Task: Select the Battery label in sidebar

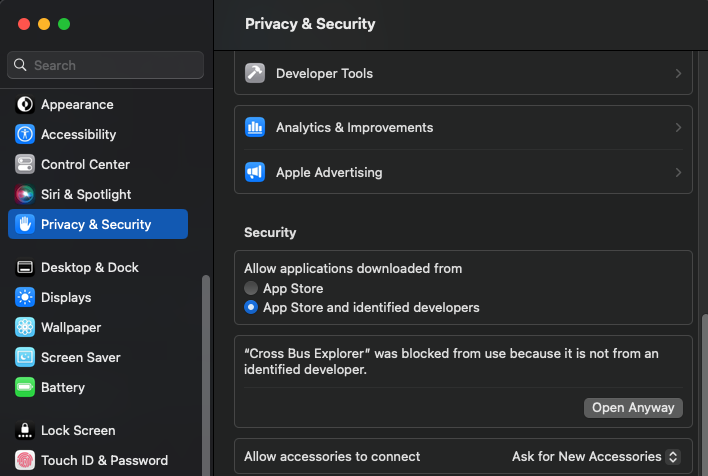Action: [x=63, y=387]
